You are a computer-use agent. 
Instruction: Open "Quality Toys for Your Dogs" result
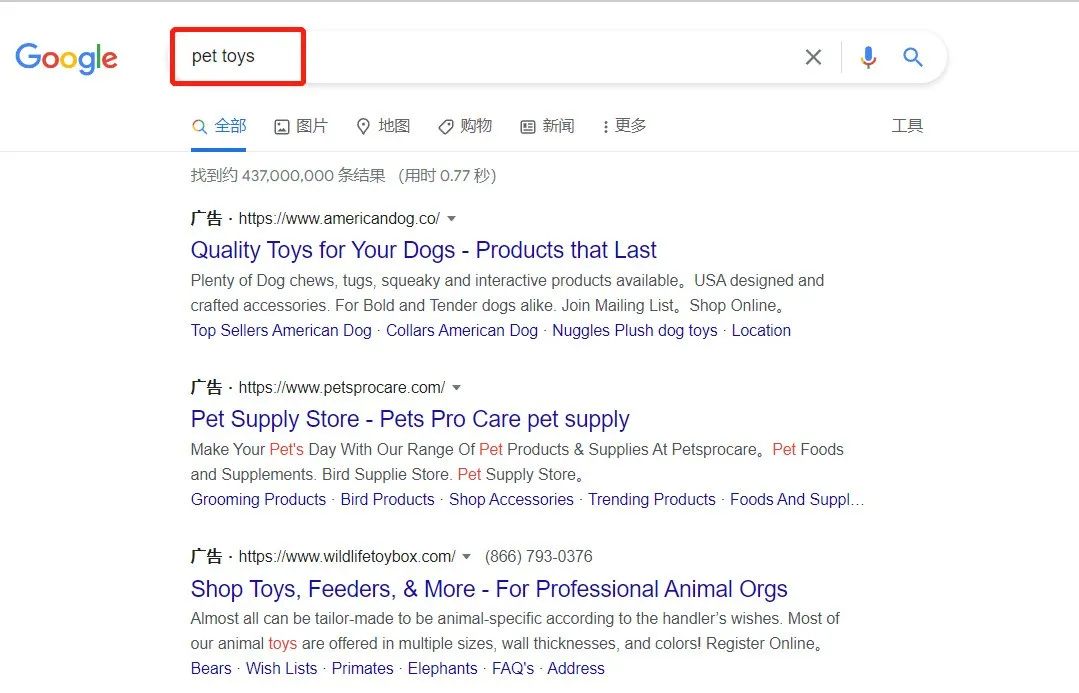click(x=423, y=250)
